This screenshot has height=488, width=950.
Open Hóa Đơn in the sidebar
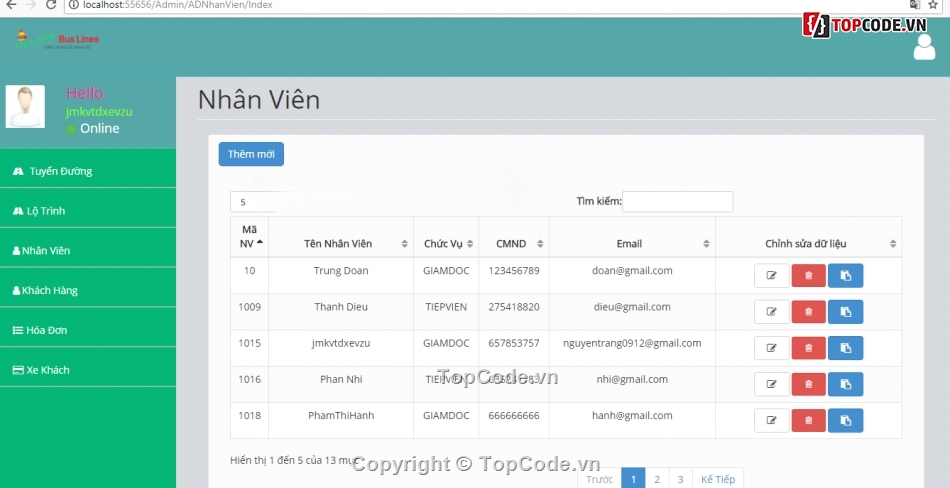[x=88, y=330]
